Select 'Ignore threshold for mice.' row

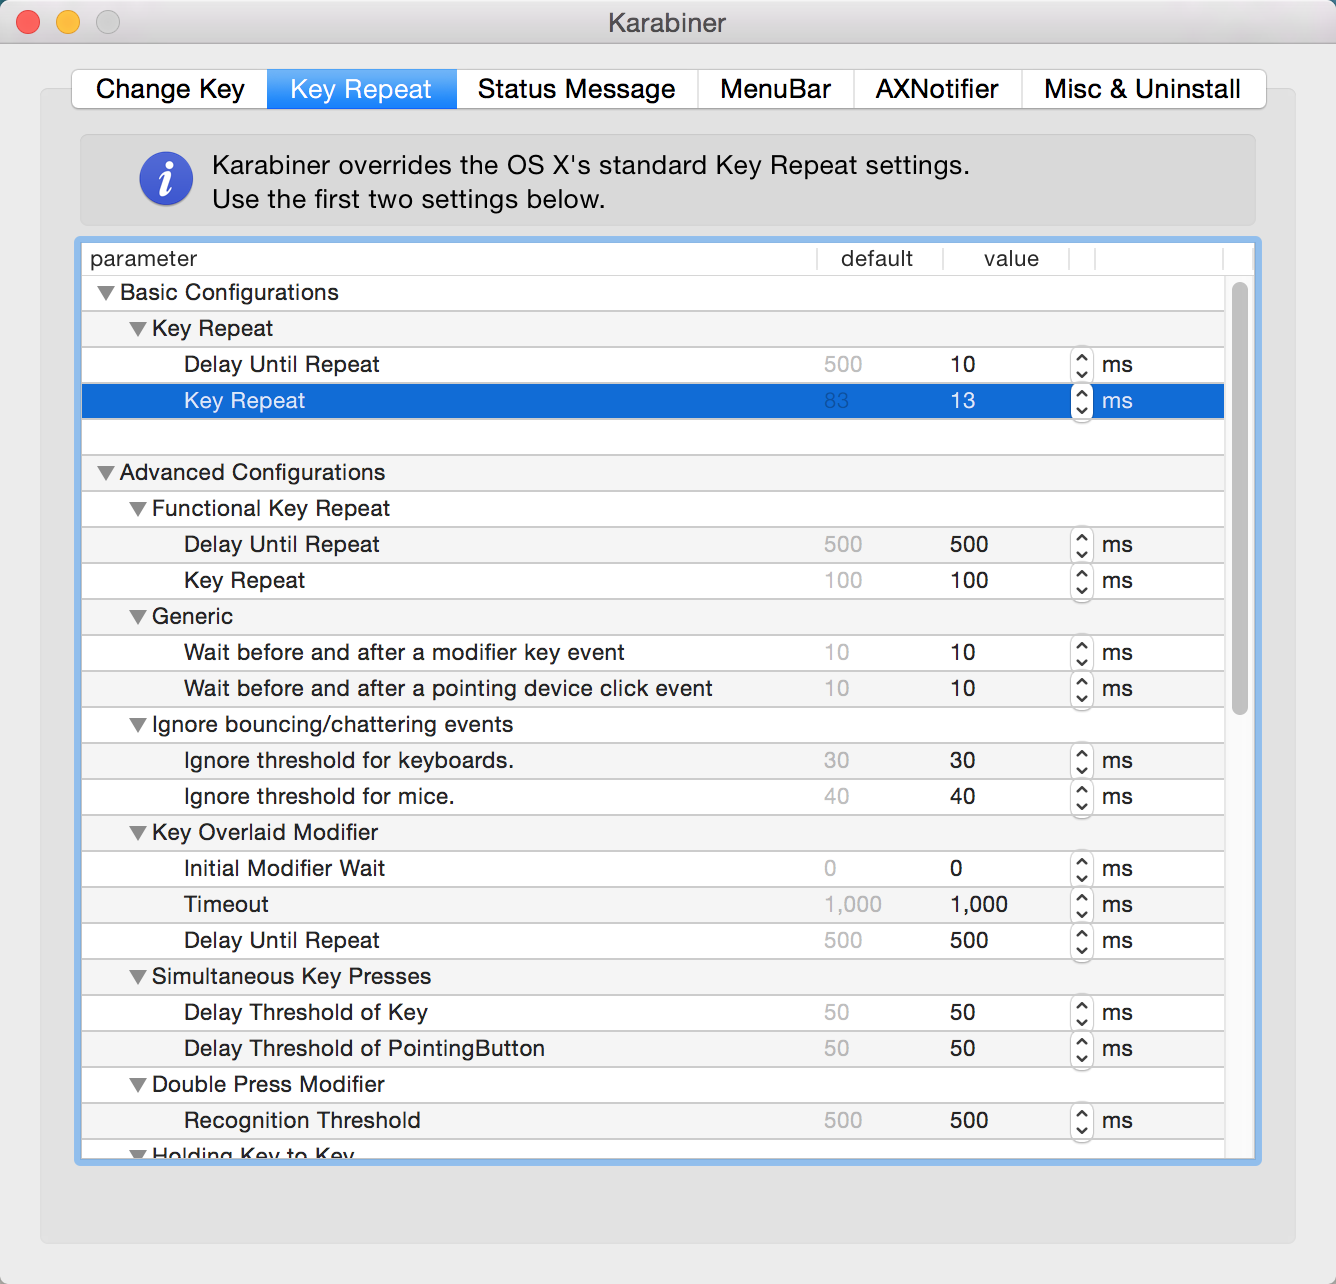653,797
